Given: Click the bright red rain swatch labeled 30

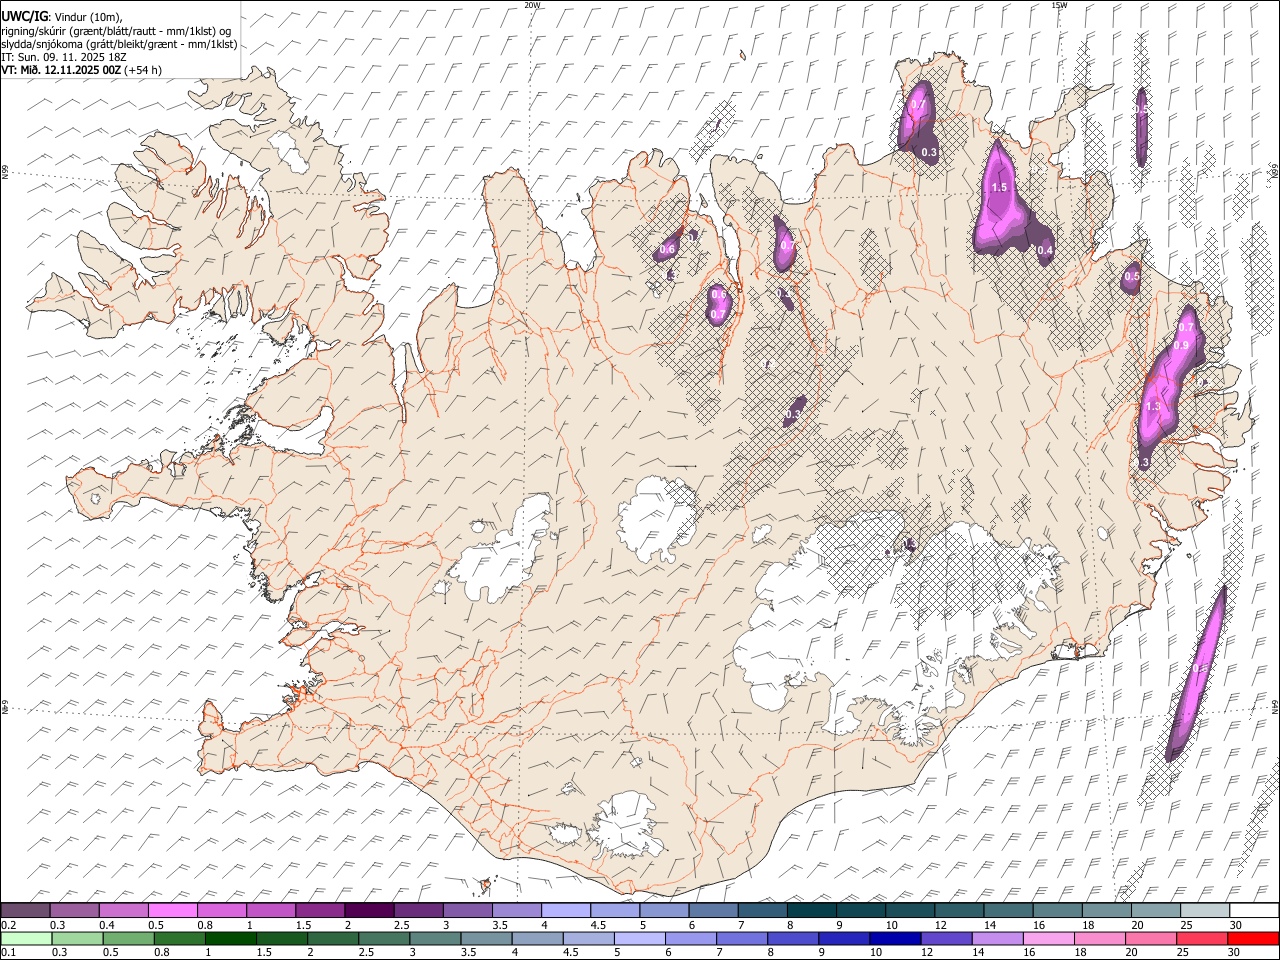Looking at the screenshot, I should [x=1252, y=939].
